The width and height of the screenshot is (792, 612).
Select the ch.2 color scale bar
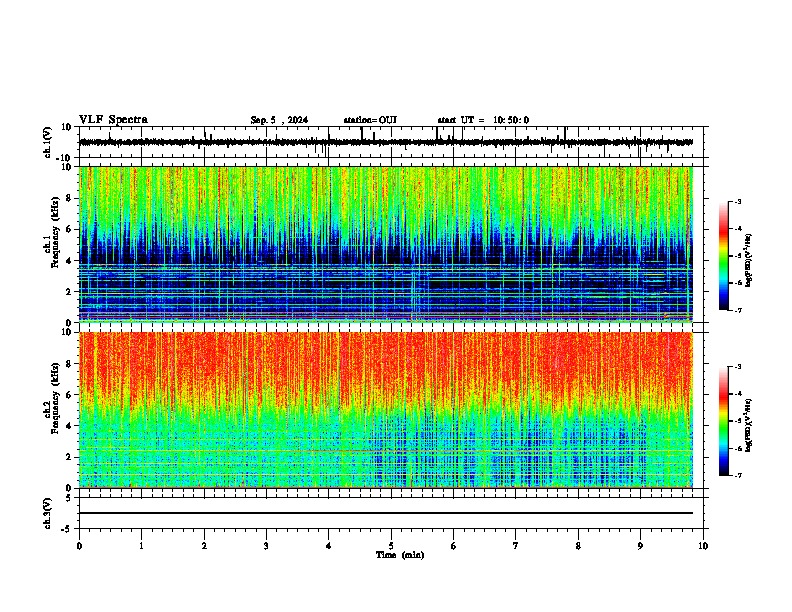click(x=724, y=421)
